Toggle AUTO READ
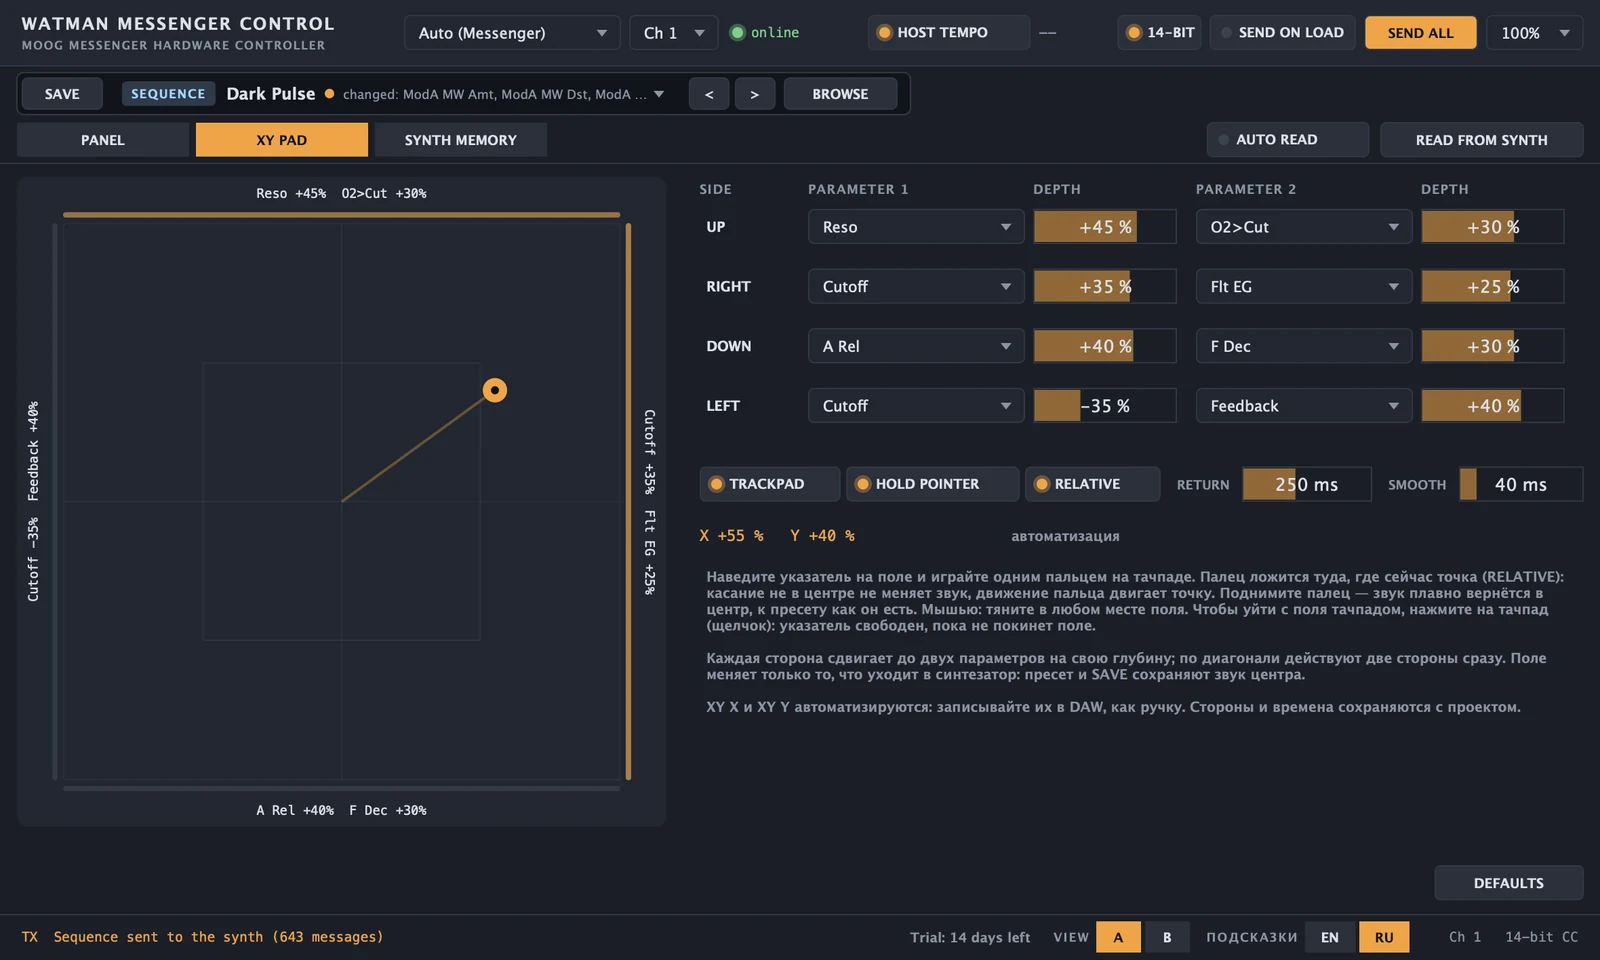 (1287, 140)
